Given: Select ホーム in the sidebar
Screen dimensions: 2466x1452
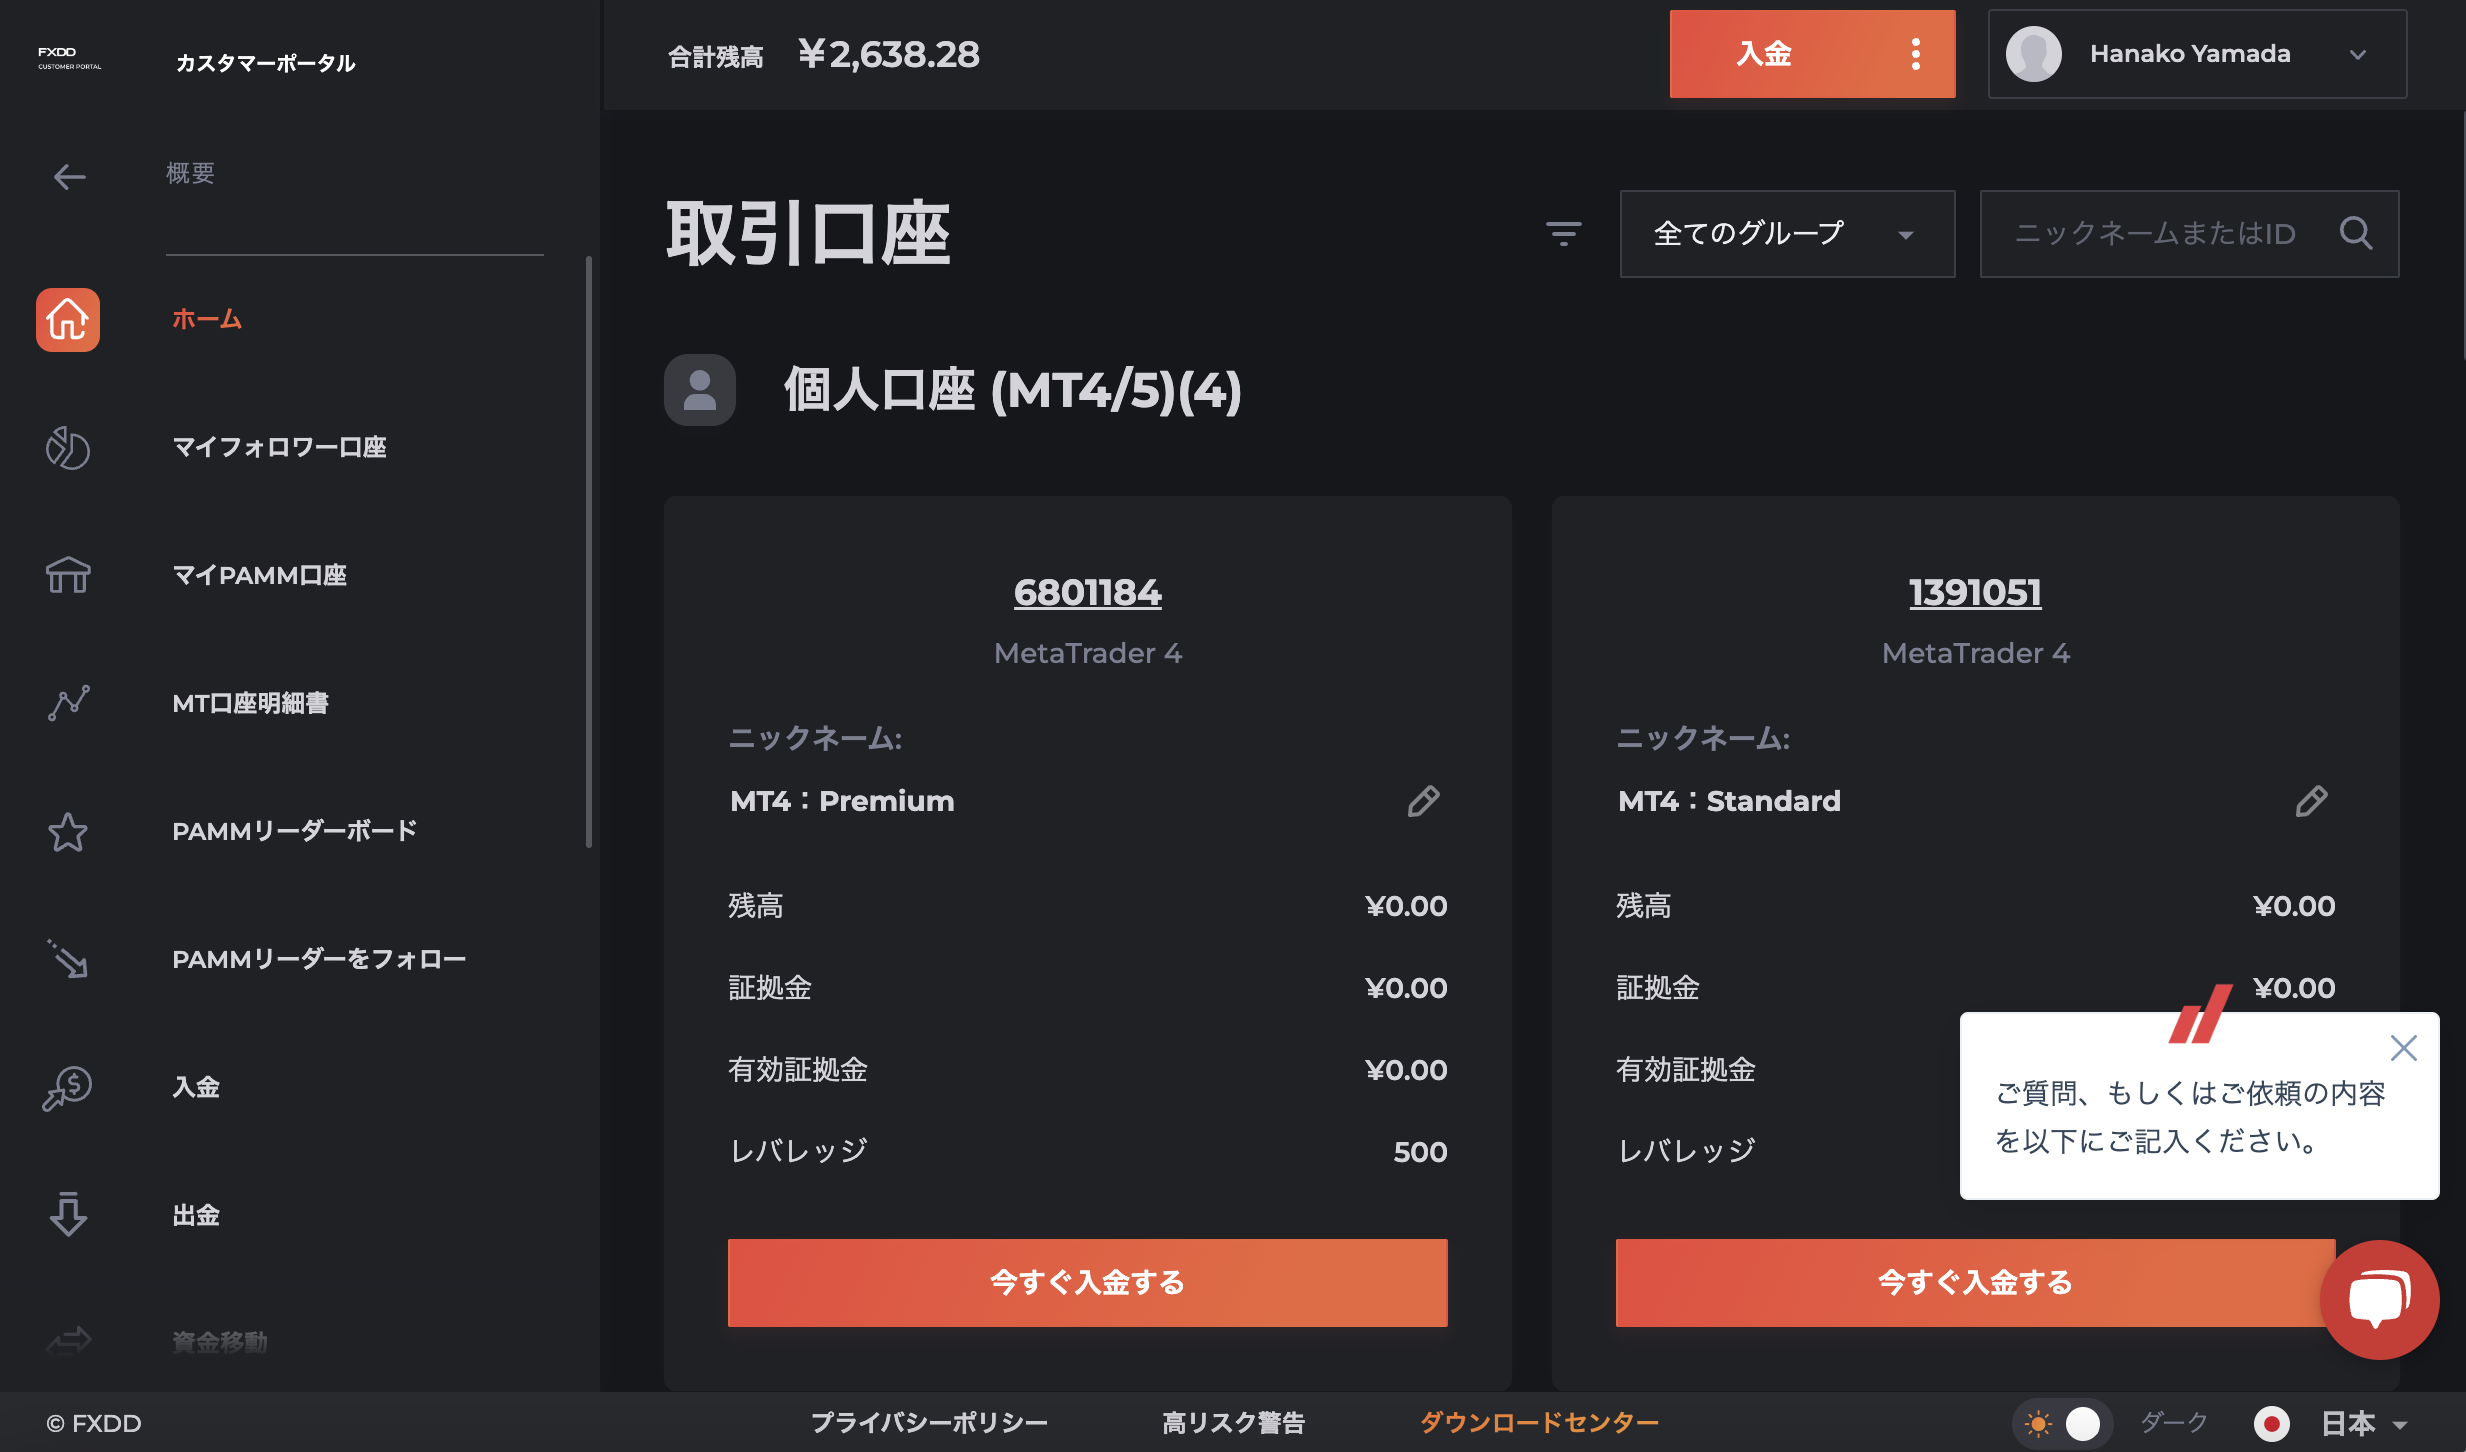Looking at the screenshot, I should coord(207,320).
